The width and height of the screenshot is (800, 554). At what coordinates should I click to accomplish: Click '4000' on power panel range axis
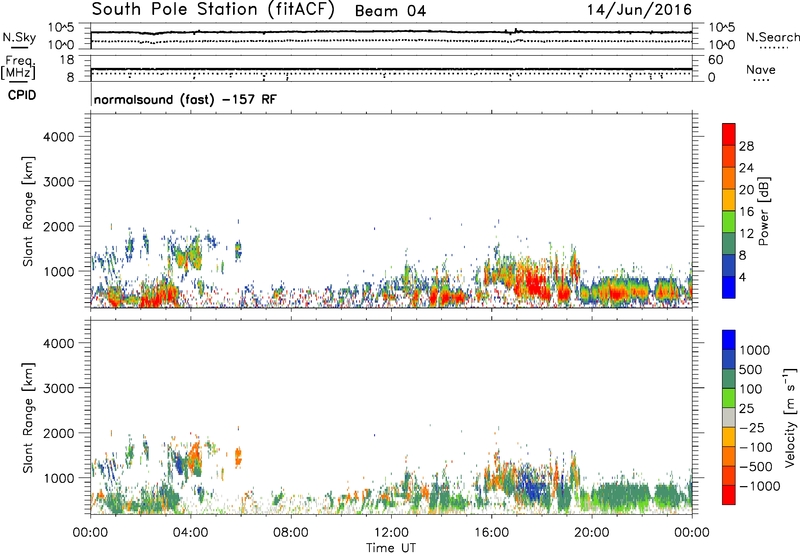click(x=59, y=137)
